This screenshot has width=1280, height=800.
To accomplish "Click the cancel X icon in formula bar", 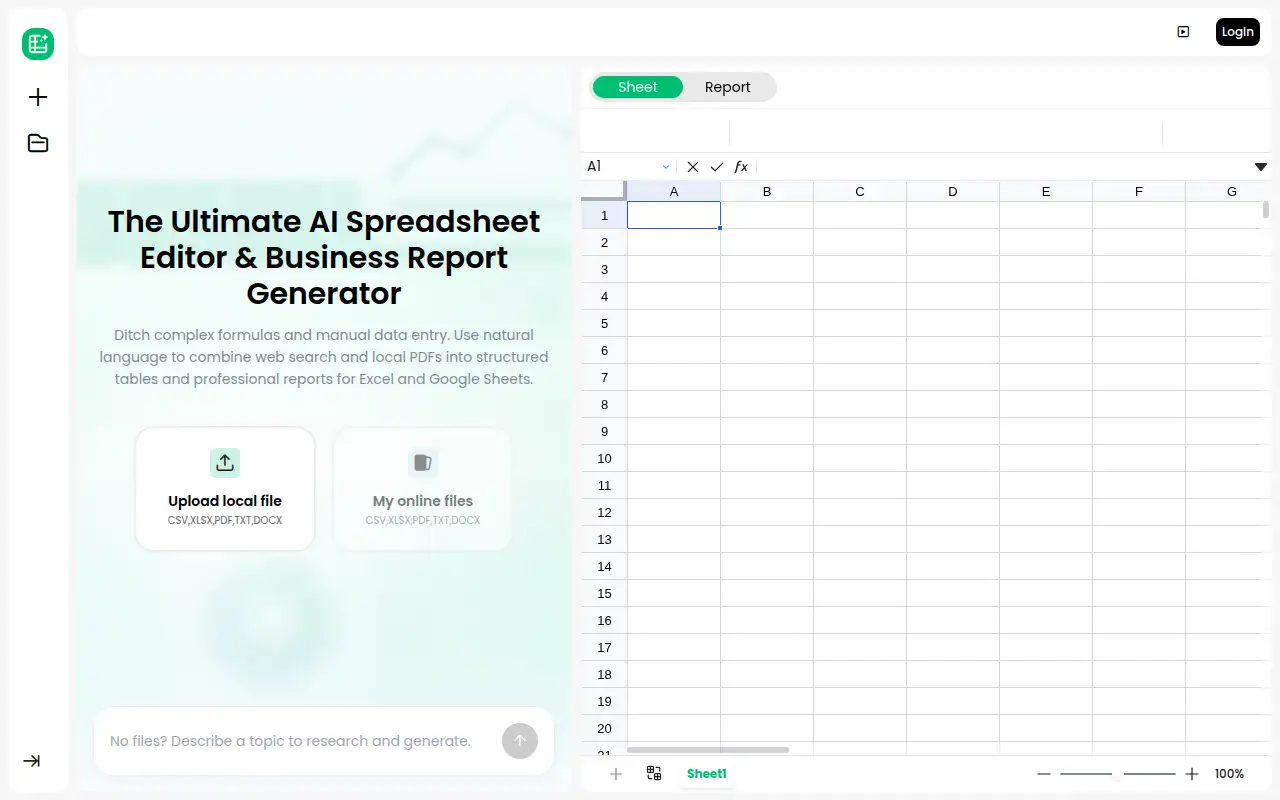I will [693, 167].
